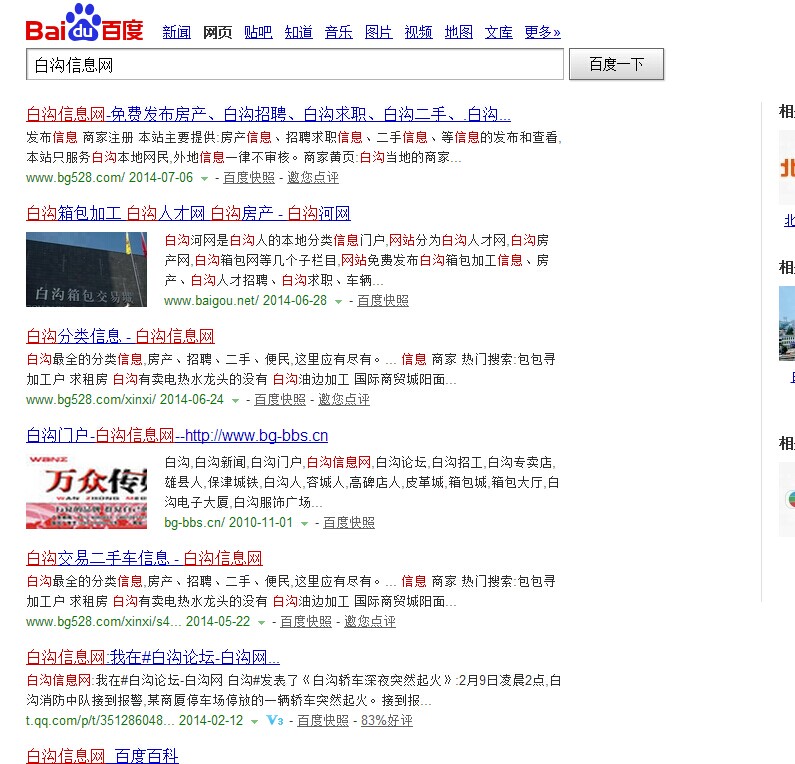Viewport: 795px width, 764px height.
Task: Click the V3 credibility badge icon
Action: (x=273, y=721)
